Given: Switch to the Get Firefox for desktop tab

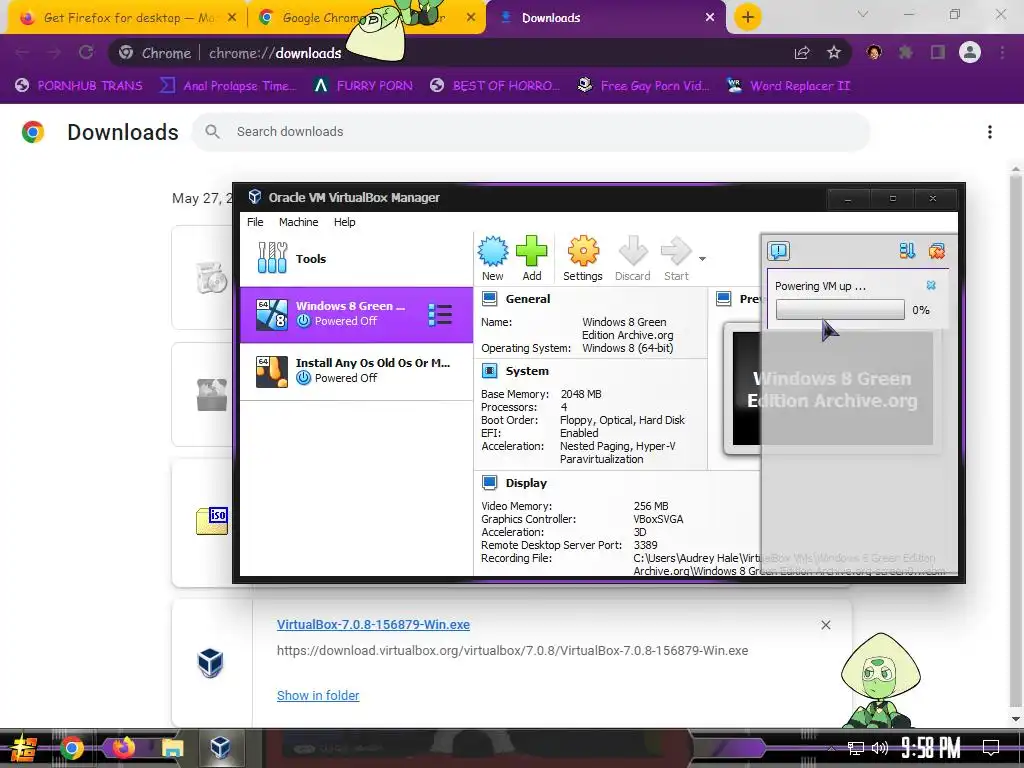Looking at the screenshot, I should (x=128, y=18).
